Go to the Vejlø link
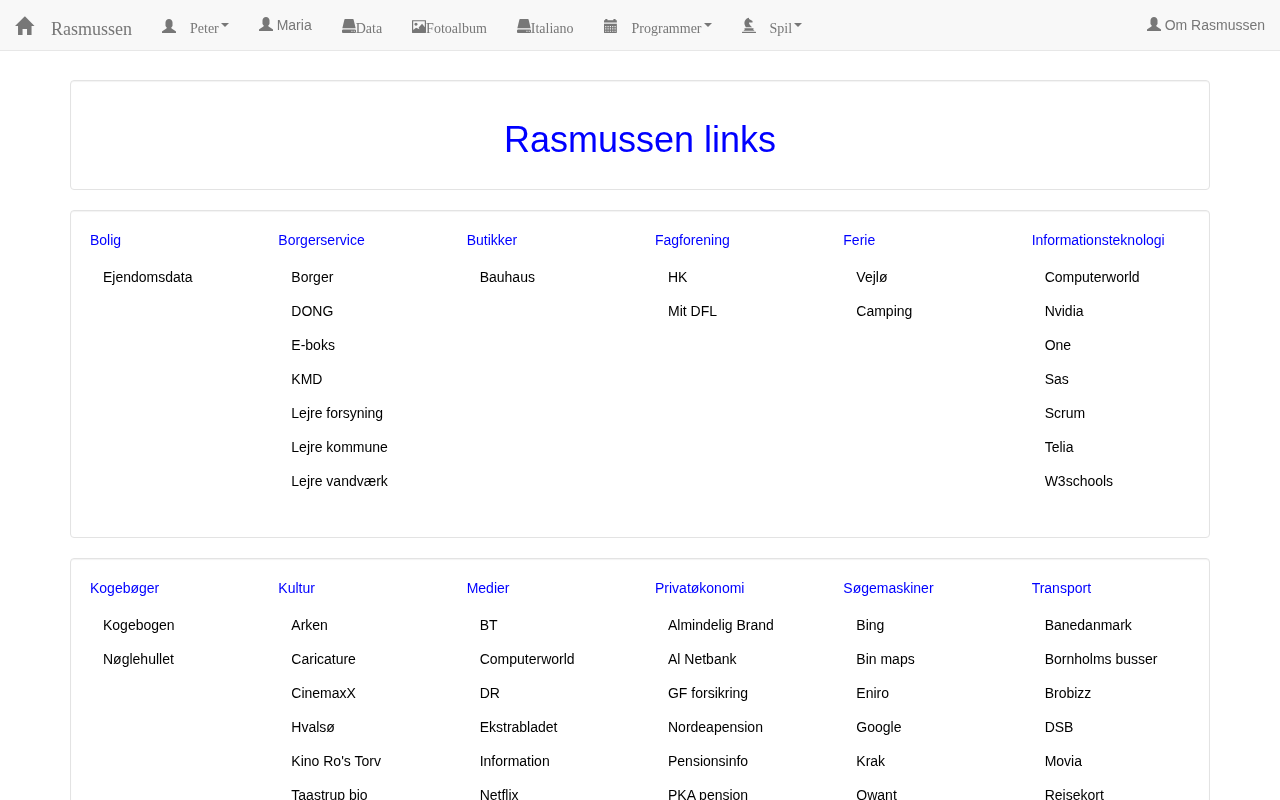 (x=872, y=277)
